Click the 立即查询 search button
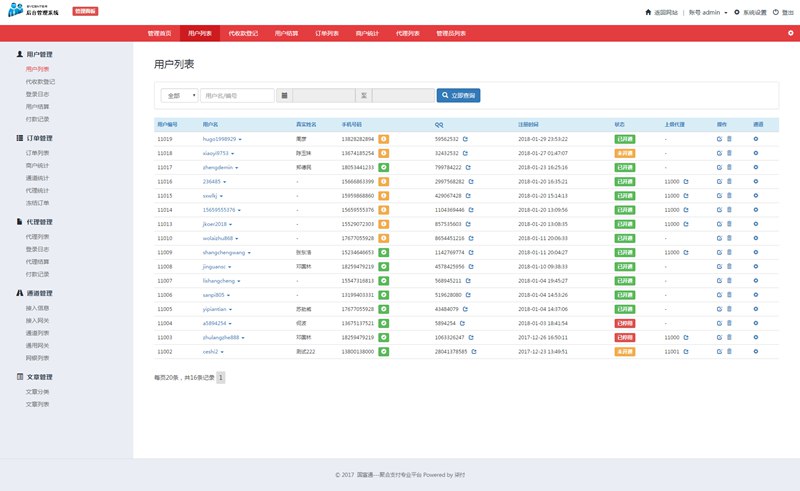Viewport: 800px width, 491px height. pyautogui.click(x=458, y=95)
